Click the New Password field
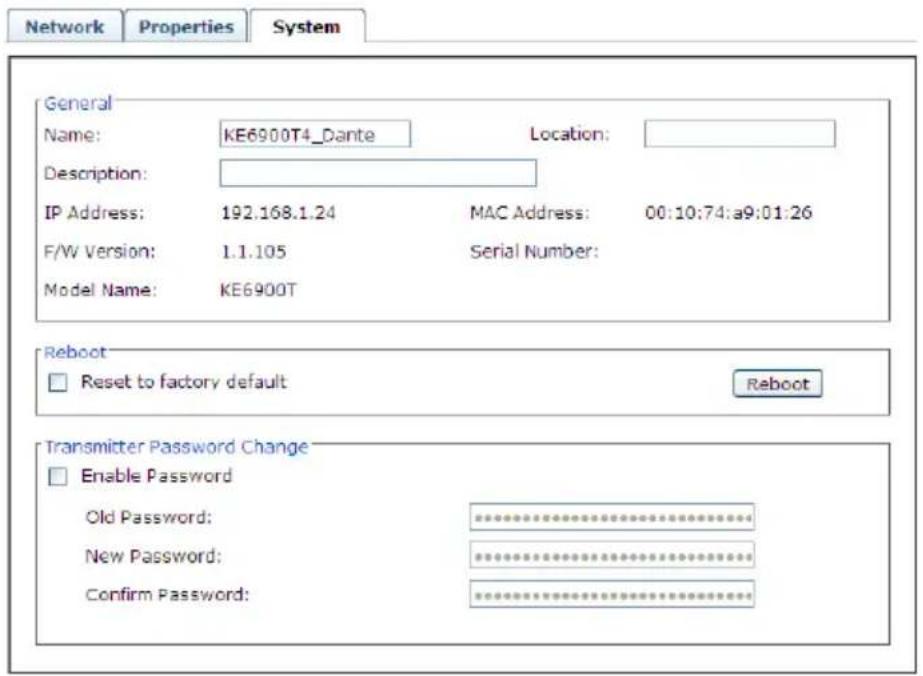This screenshot has height=676, width=923. tap(612, 555)
